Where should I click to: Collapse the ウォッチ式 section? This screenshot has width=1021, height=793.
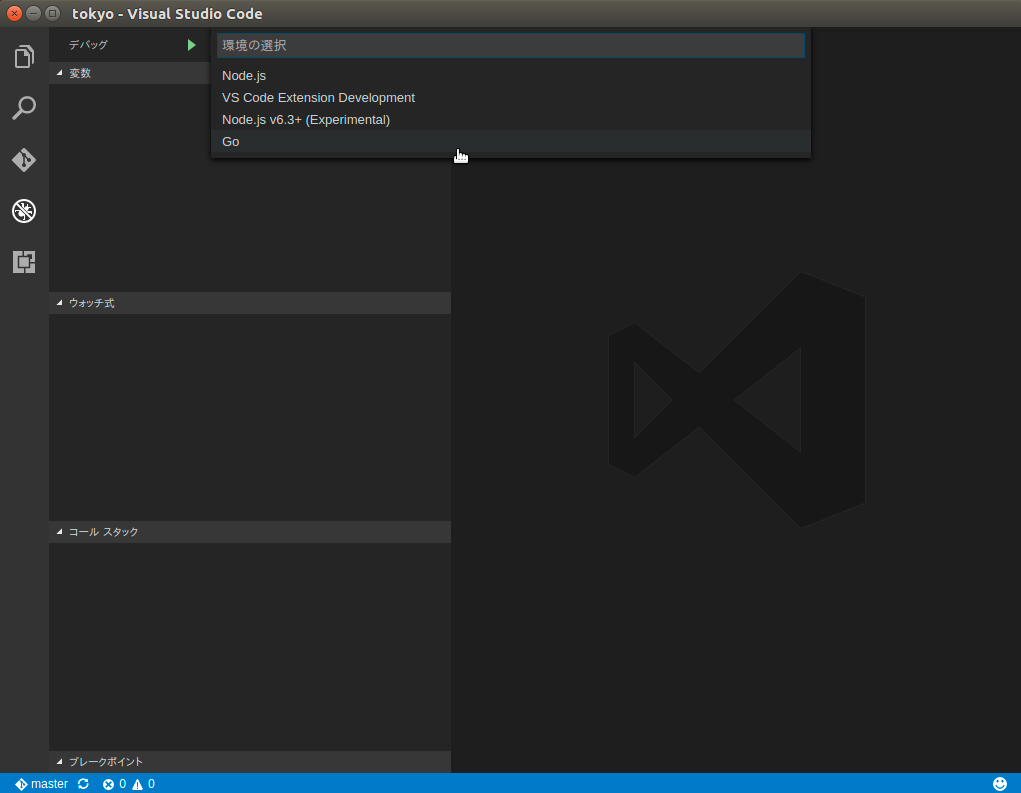pos(250,303)
